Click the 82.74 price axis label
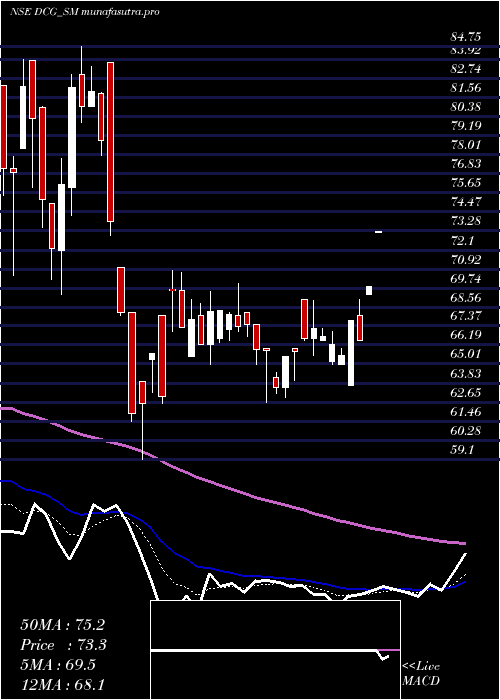500x700 pixels. pos(466,69)
